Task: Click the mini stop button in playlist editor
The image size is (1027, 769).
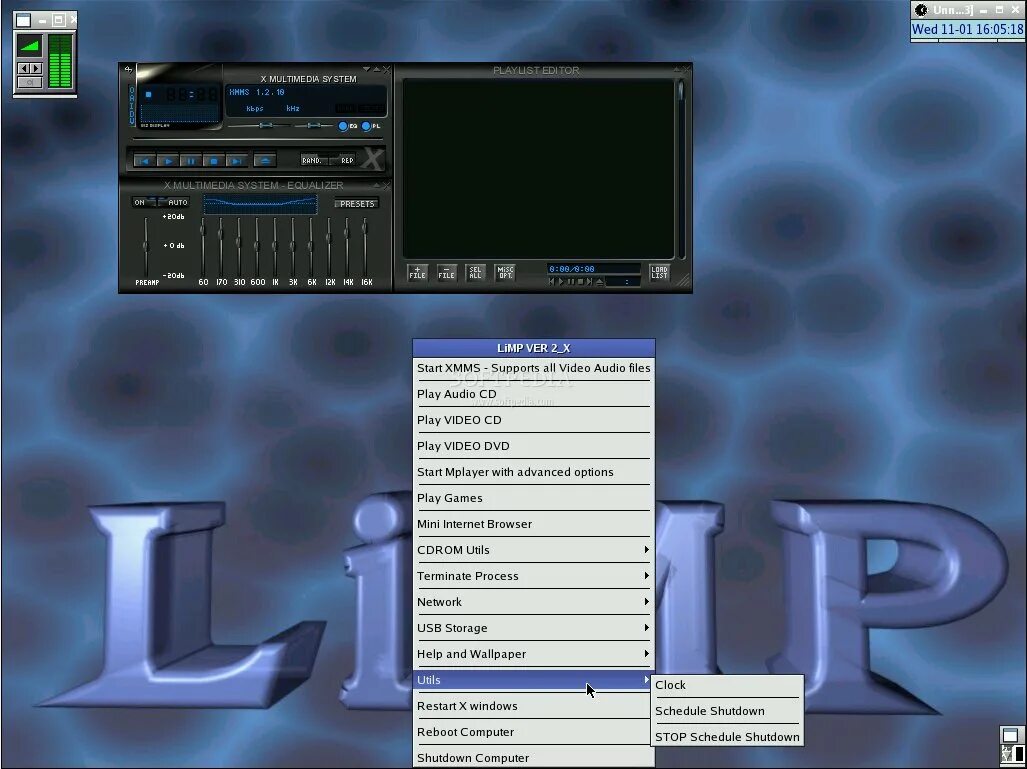Action: tap(580, 282)
